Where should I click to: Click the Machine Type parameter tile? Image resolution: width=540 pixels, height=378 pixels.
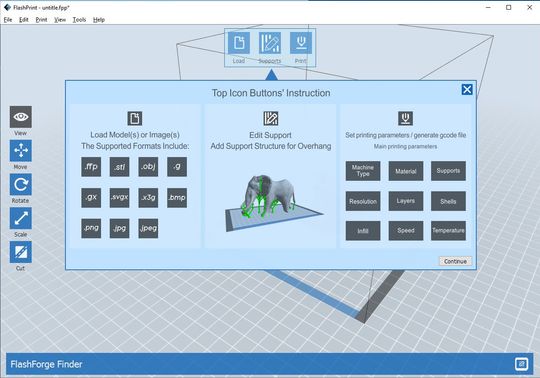tap(363, 171)
